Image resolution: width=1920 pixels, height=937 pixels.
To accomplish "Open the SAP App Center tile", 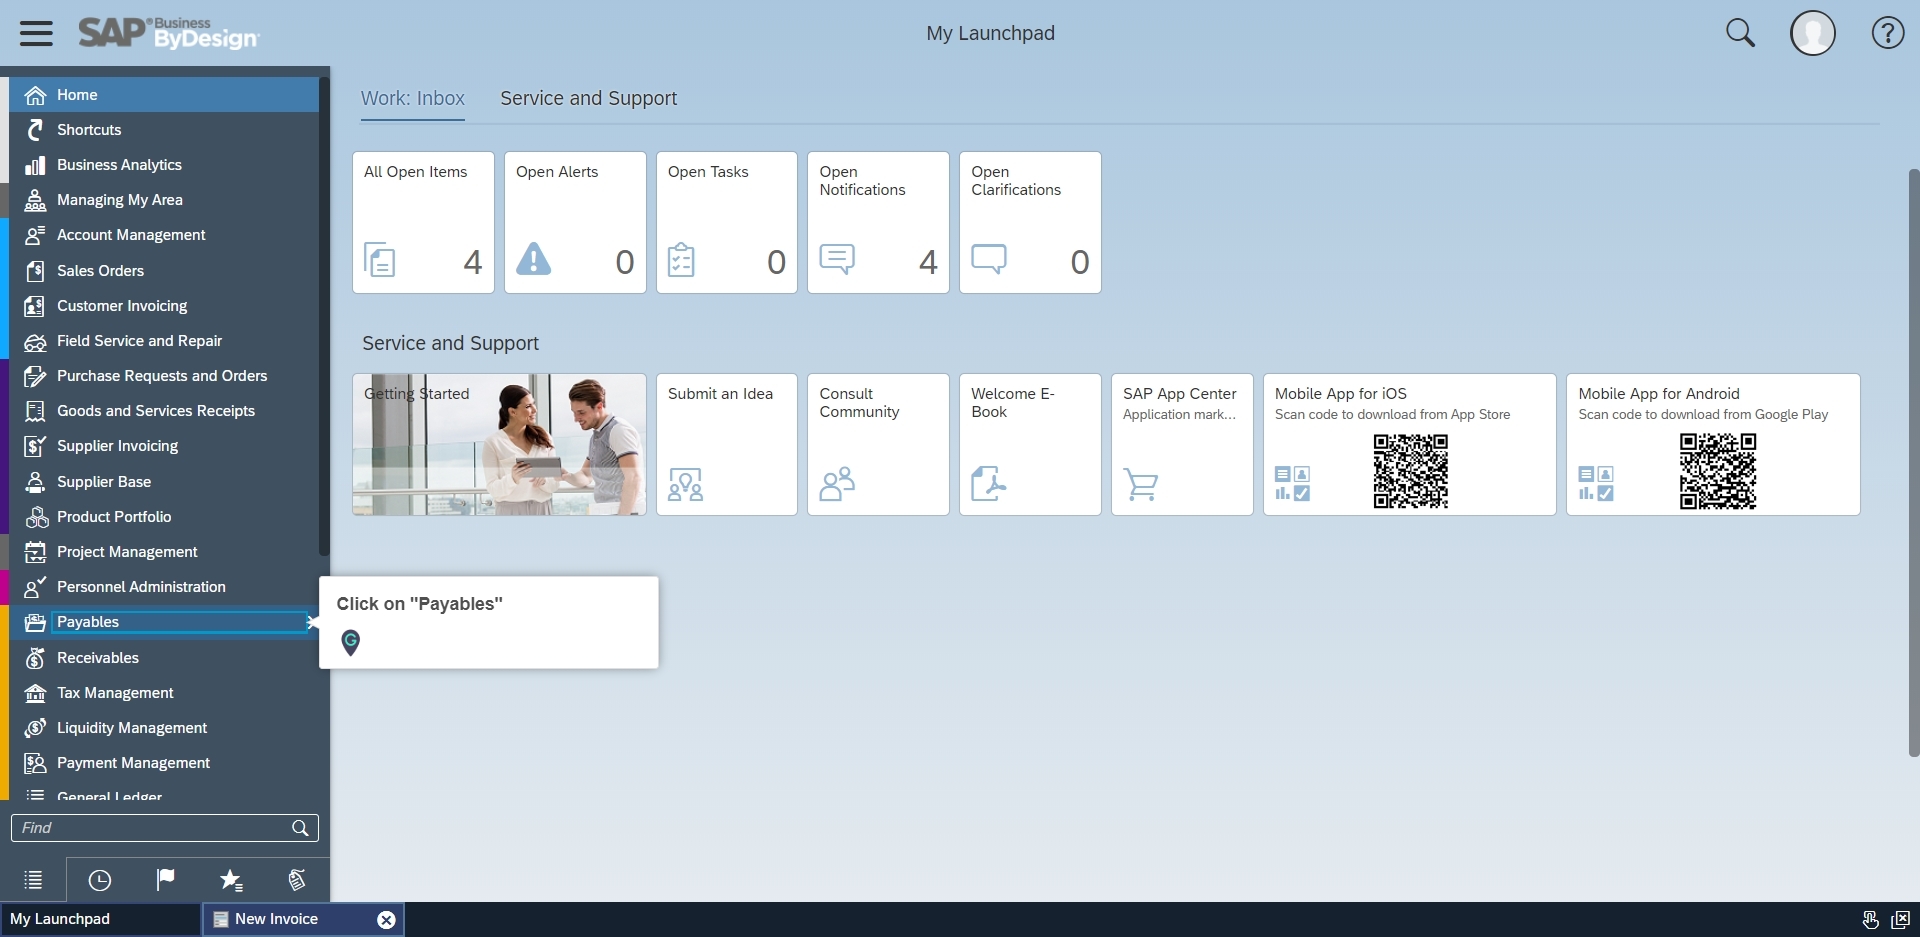I will coord(1182,445).
